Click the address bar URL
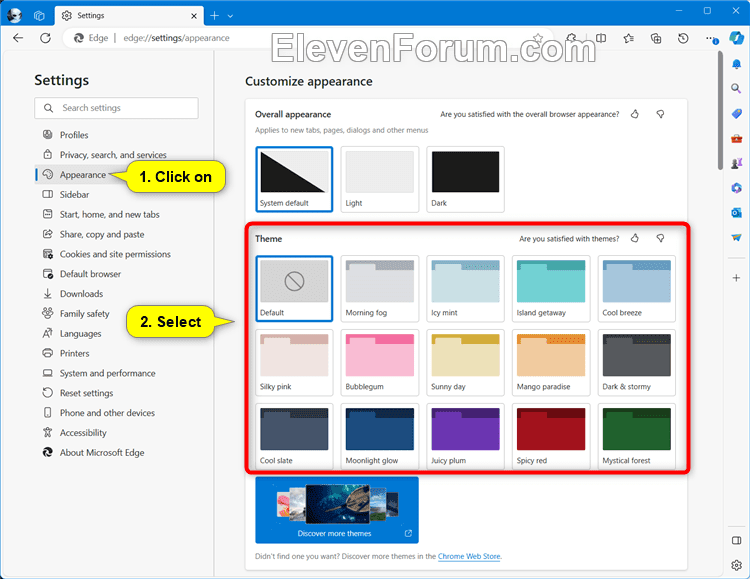Screen dimensions: 750x579 click(x=176, y=38)
